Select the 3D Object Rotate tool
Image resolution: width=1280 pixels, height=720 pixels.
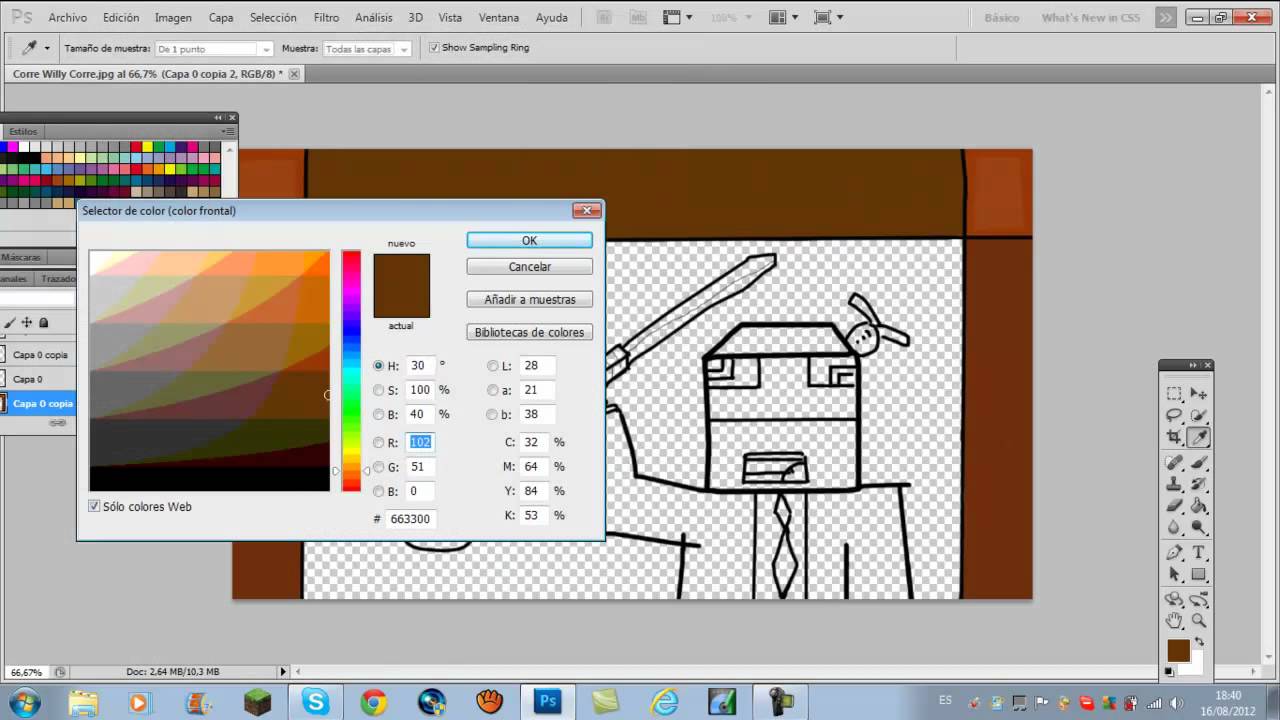click(1175, 600)
